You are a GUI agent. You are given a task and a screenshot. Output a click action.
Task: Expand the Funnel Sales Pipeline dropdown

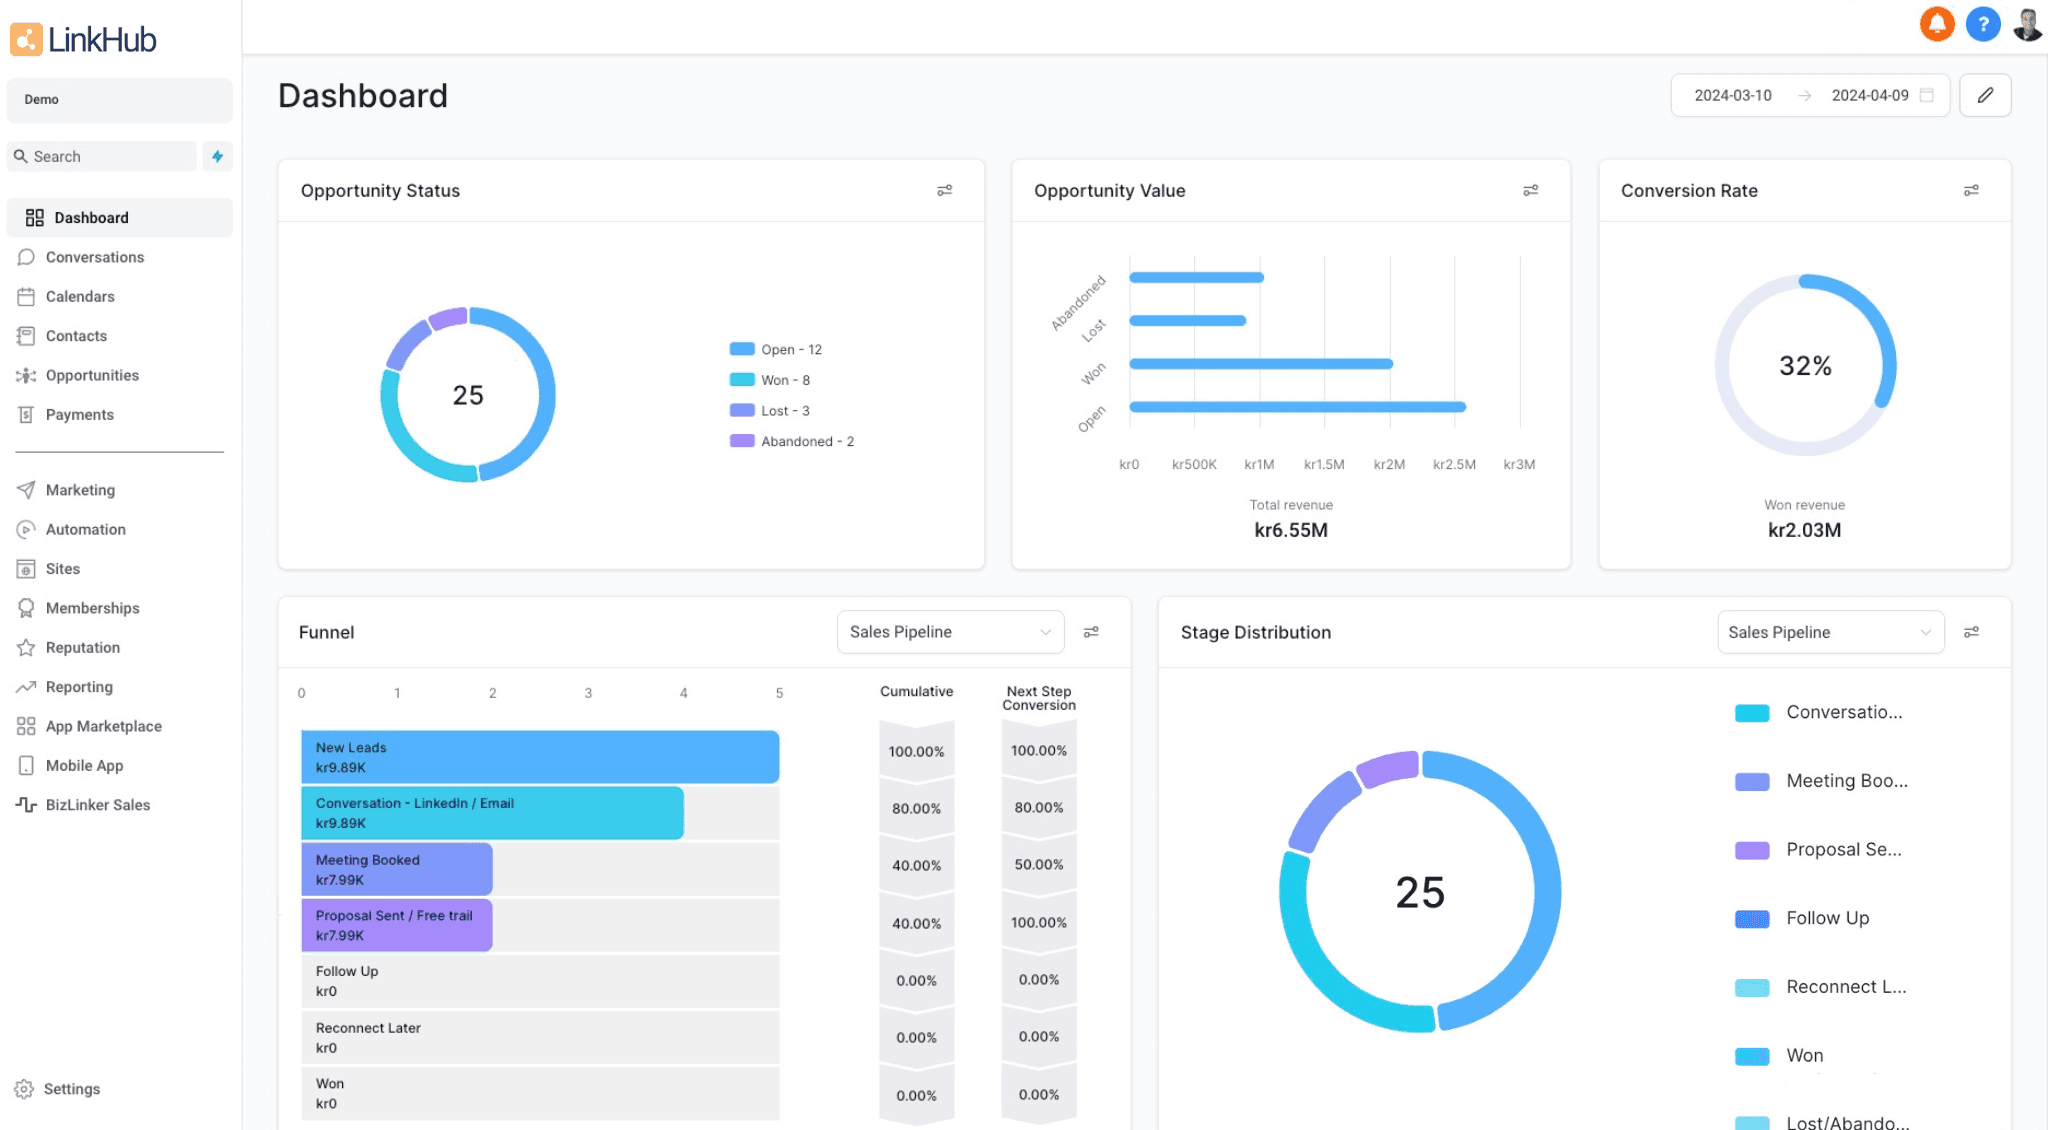pyautogui.click(x=950, y=632)
